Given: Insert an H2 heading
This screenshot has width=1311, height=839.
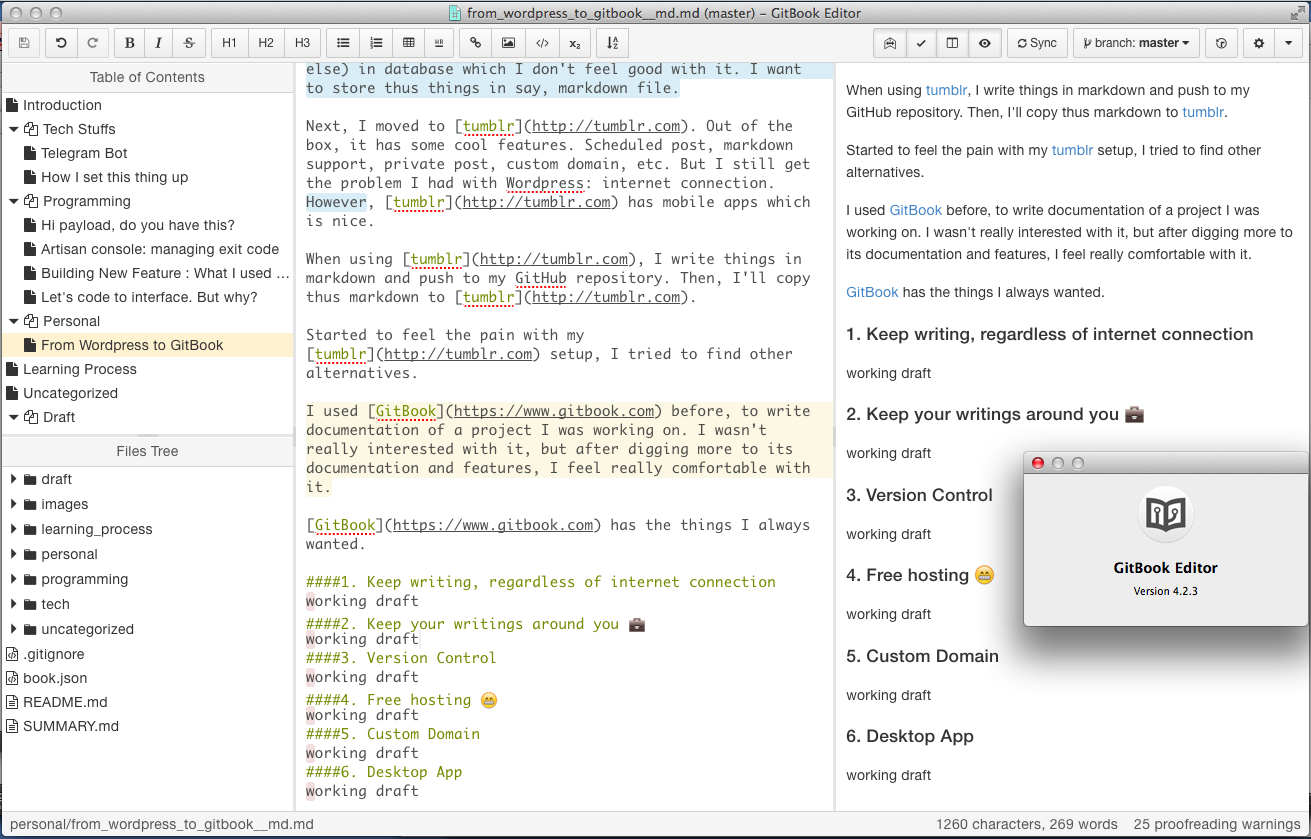Looking at the screenshot, I should click(x=266, y=43).
